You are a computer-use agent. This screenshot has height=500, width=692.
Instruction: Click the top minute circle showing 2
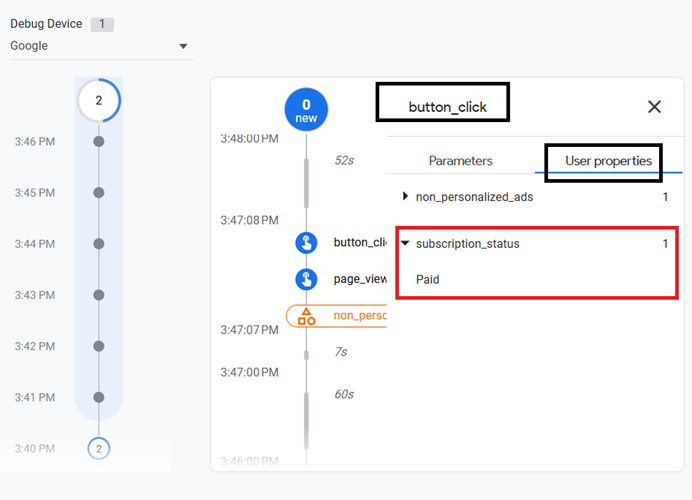(x=99, y=101)
